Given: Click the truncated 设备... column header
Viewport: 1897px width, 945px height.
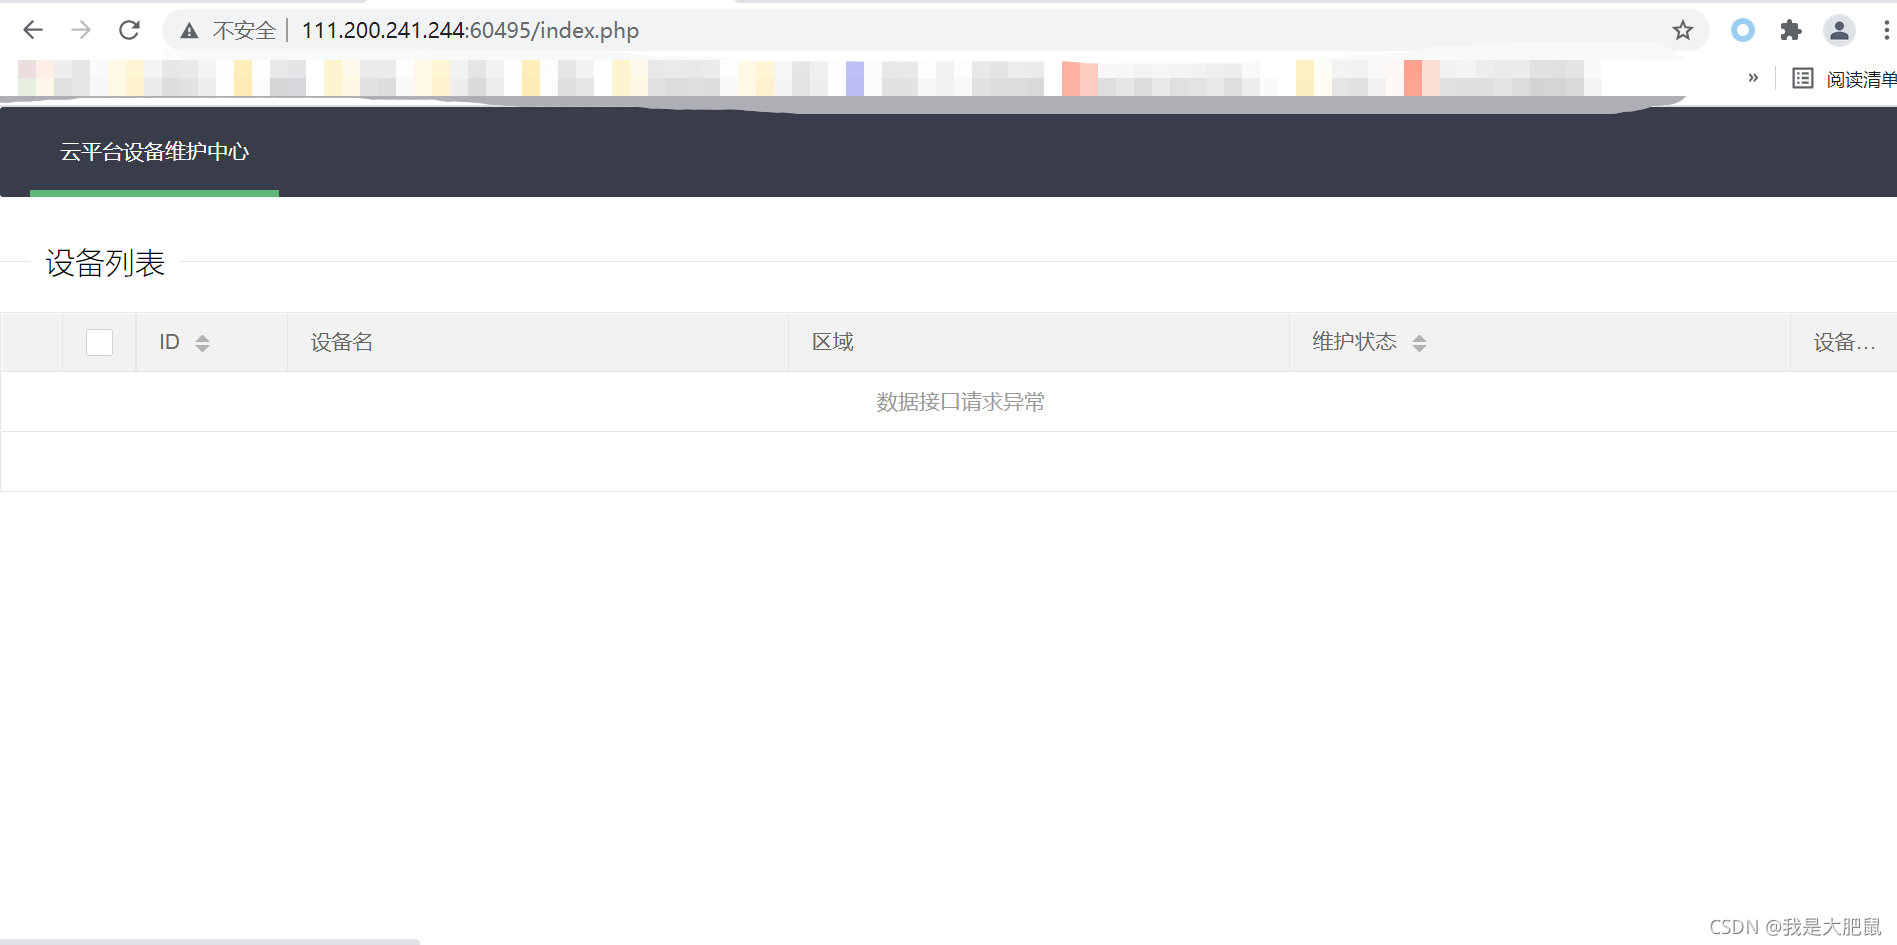Looking at the screenshot, I should coord(1844,342).
